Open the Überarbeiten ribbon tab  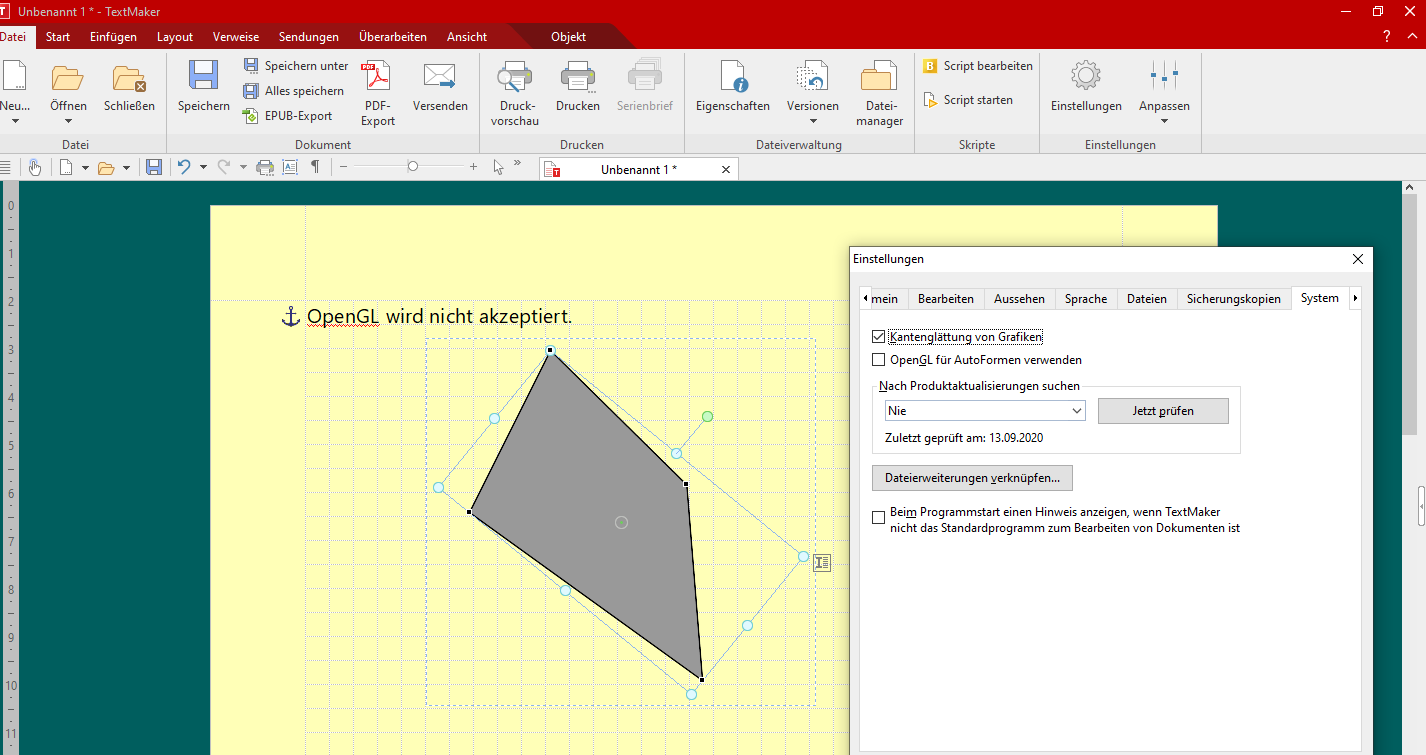(393, 37)
